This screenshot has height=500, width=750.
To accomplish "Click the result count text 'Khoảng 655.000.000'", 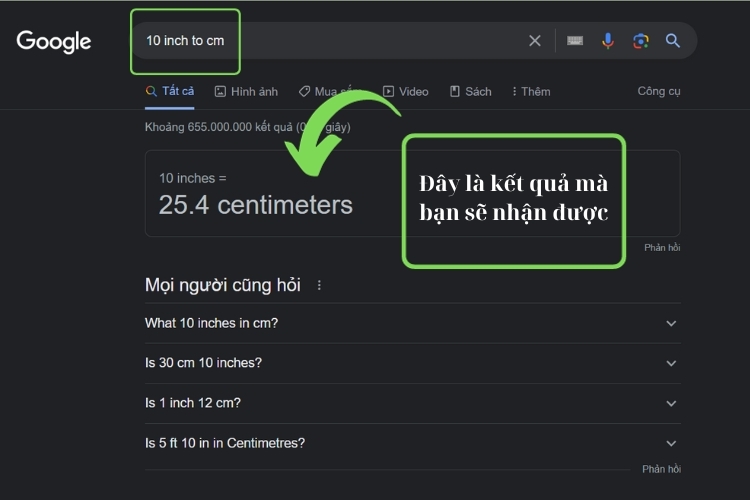I will [198, 127].
